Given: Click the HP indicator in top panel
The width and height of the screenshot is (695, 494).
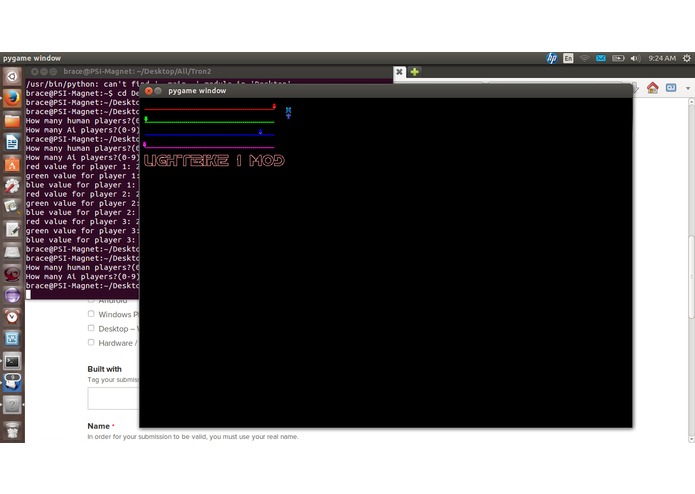Looking at the screenshot, I should pyautogui.click(x=552, y=58).
